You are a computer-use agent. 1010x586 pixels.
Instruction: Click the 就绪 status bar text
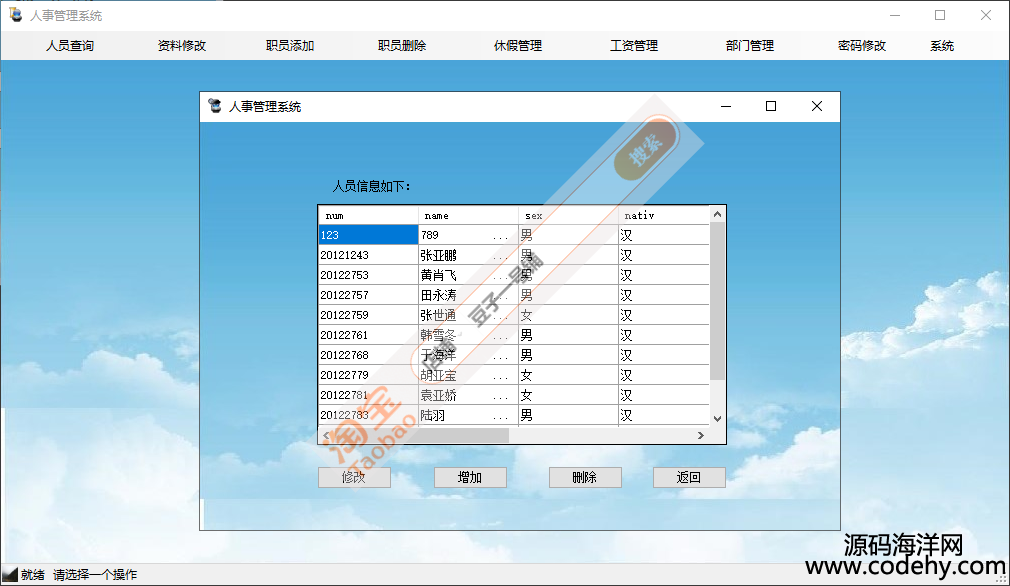coord(32,574)
